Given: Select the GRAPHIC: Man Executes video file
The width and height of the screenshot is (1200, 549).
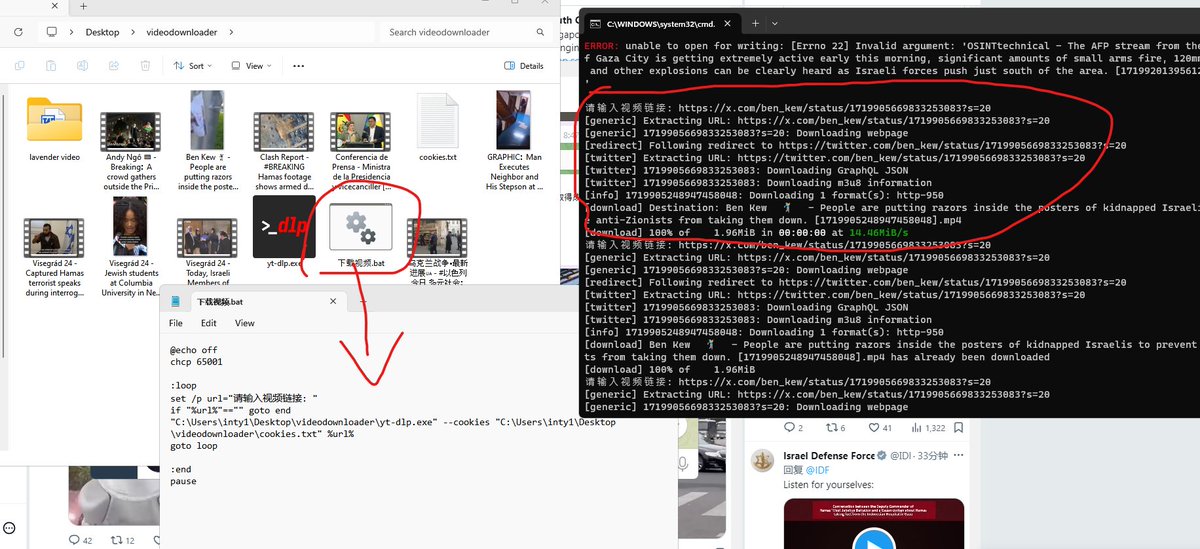Looking at the screenshot, I should (513, 121).
